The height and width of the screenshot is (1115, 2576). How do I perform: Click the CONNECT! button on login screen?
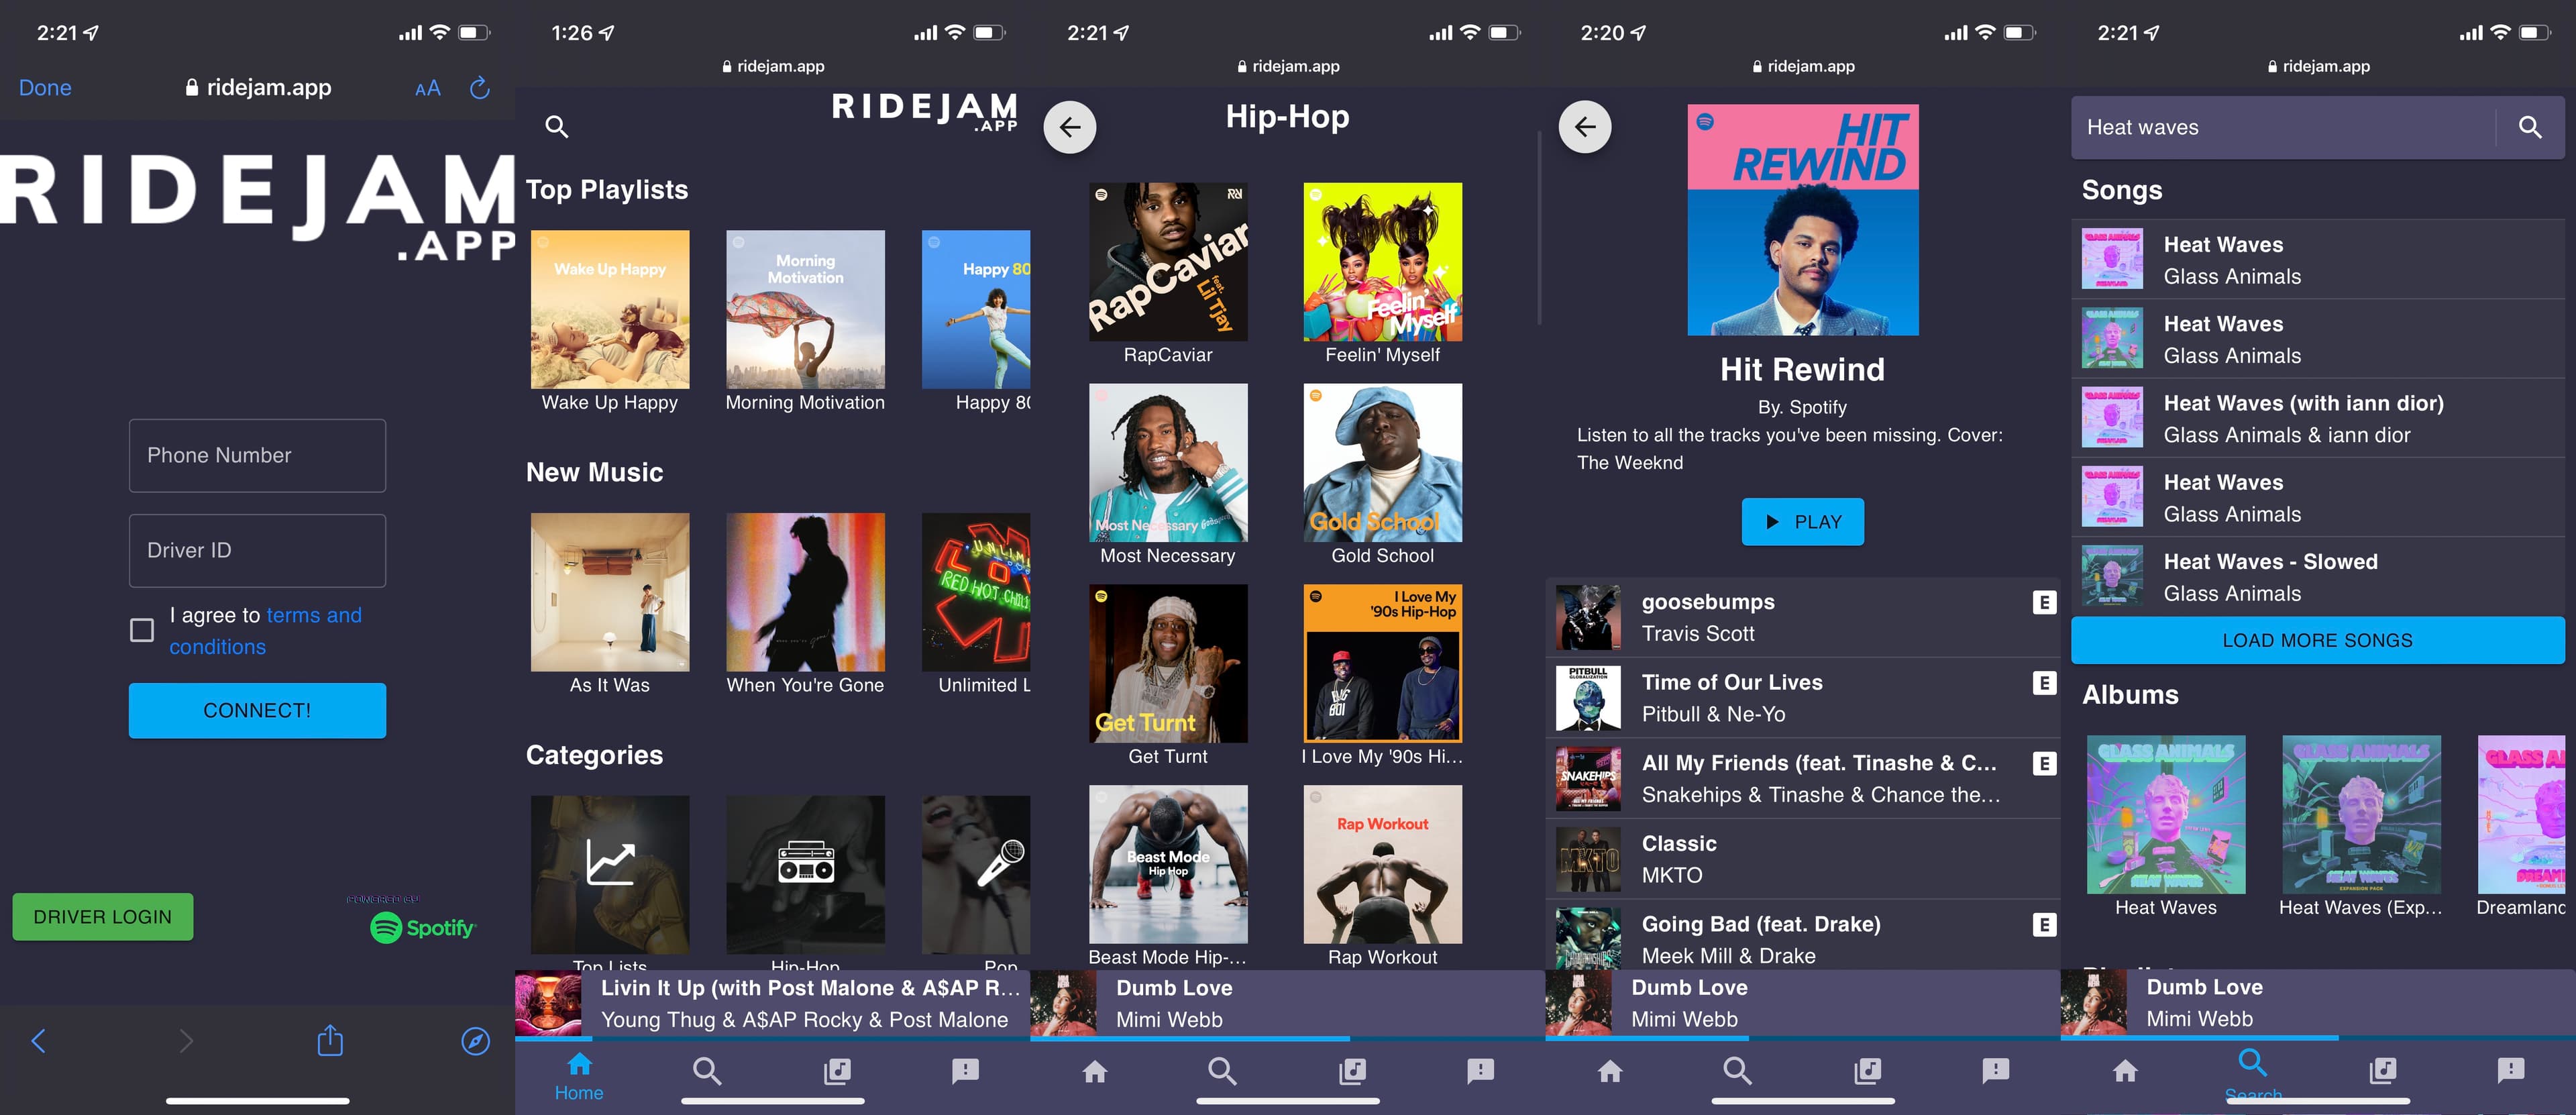pos(256,709)
